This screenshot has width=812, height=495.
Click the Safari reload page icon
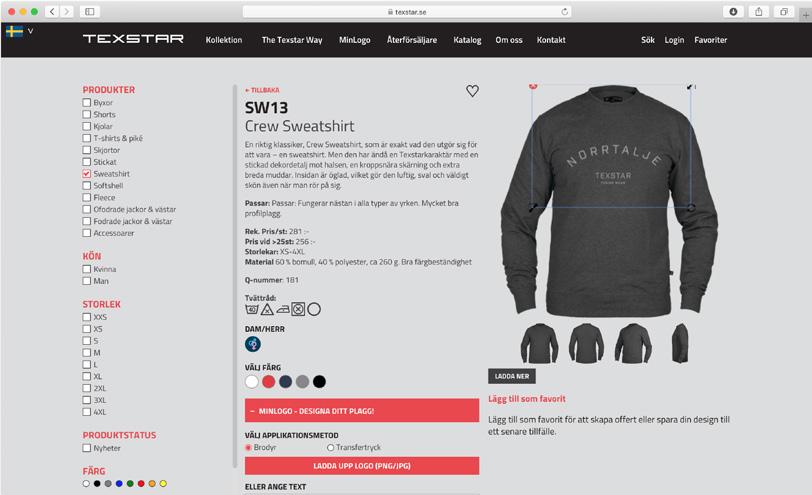(564, 11)
